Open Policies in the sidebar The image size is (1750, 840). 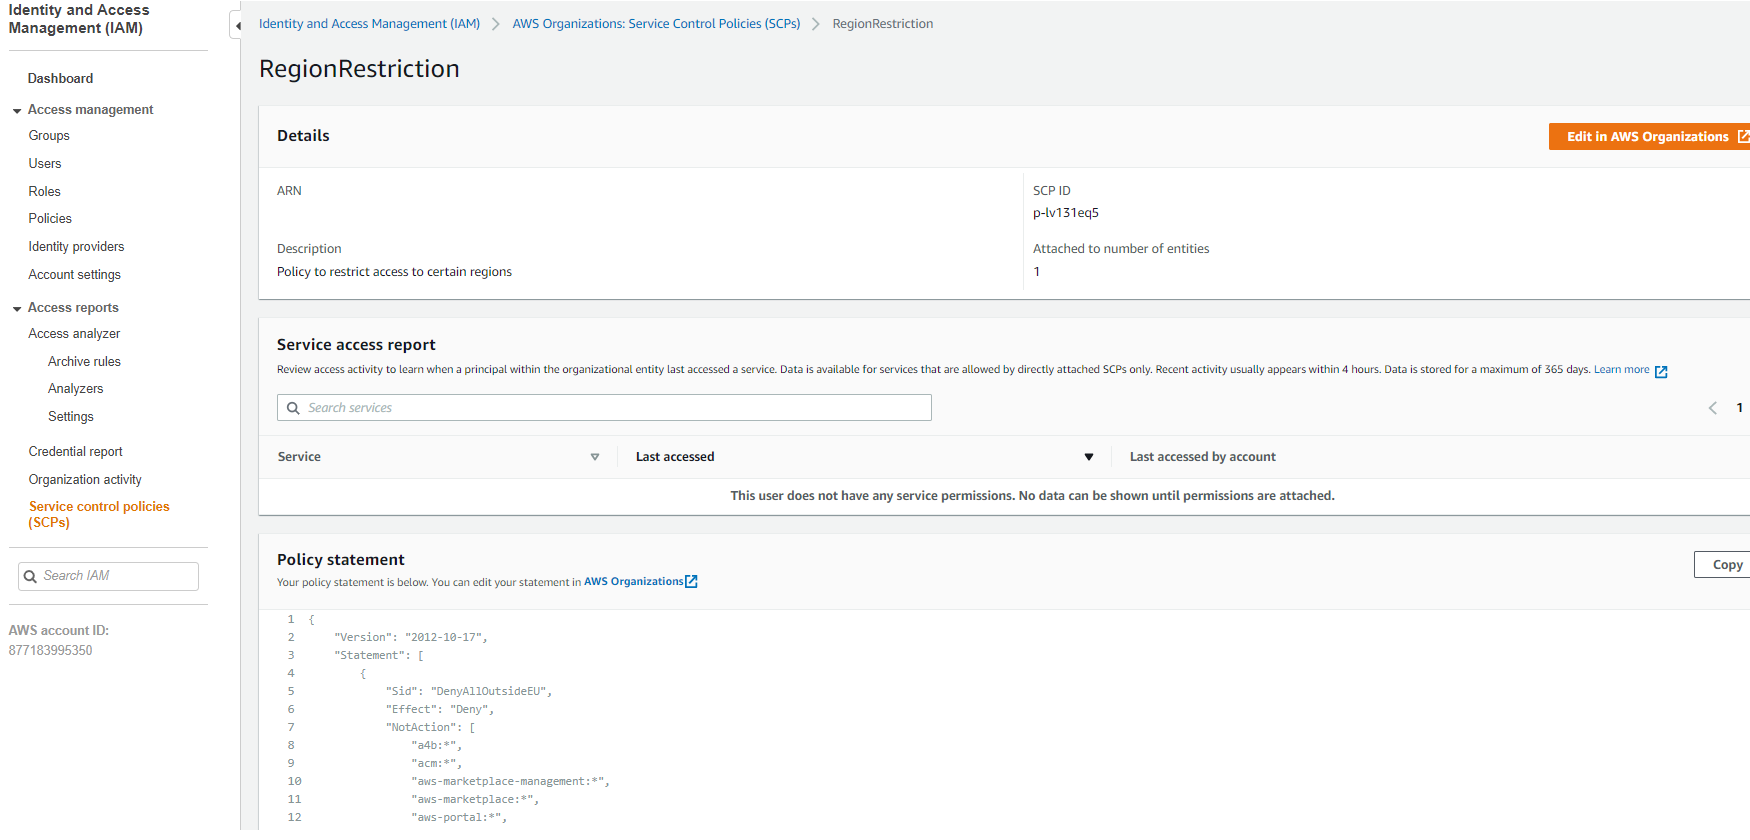click(x=50, y=219)
